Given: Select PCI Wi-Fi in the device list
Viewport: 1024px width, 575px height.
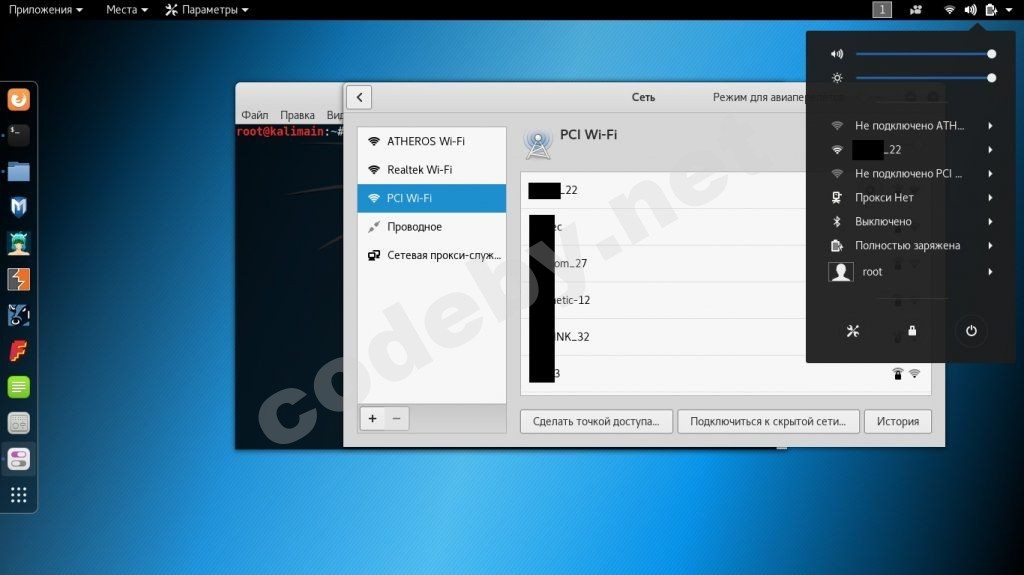Looking at the screenshot, I should click(432, 198).
